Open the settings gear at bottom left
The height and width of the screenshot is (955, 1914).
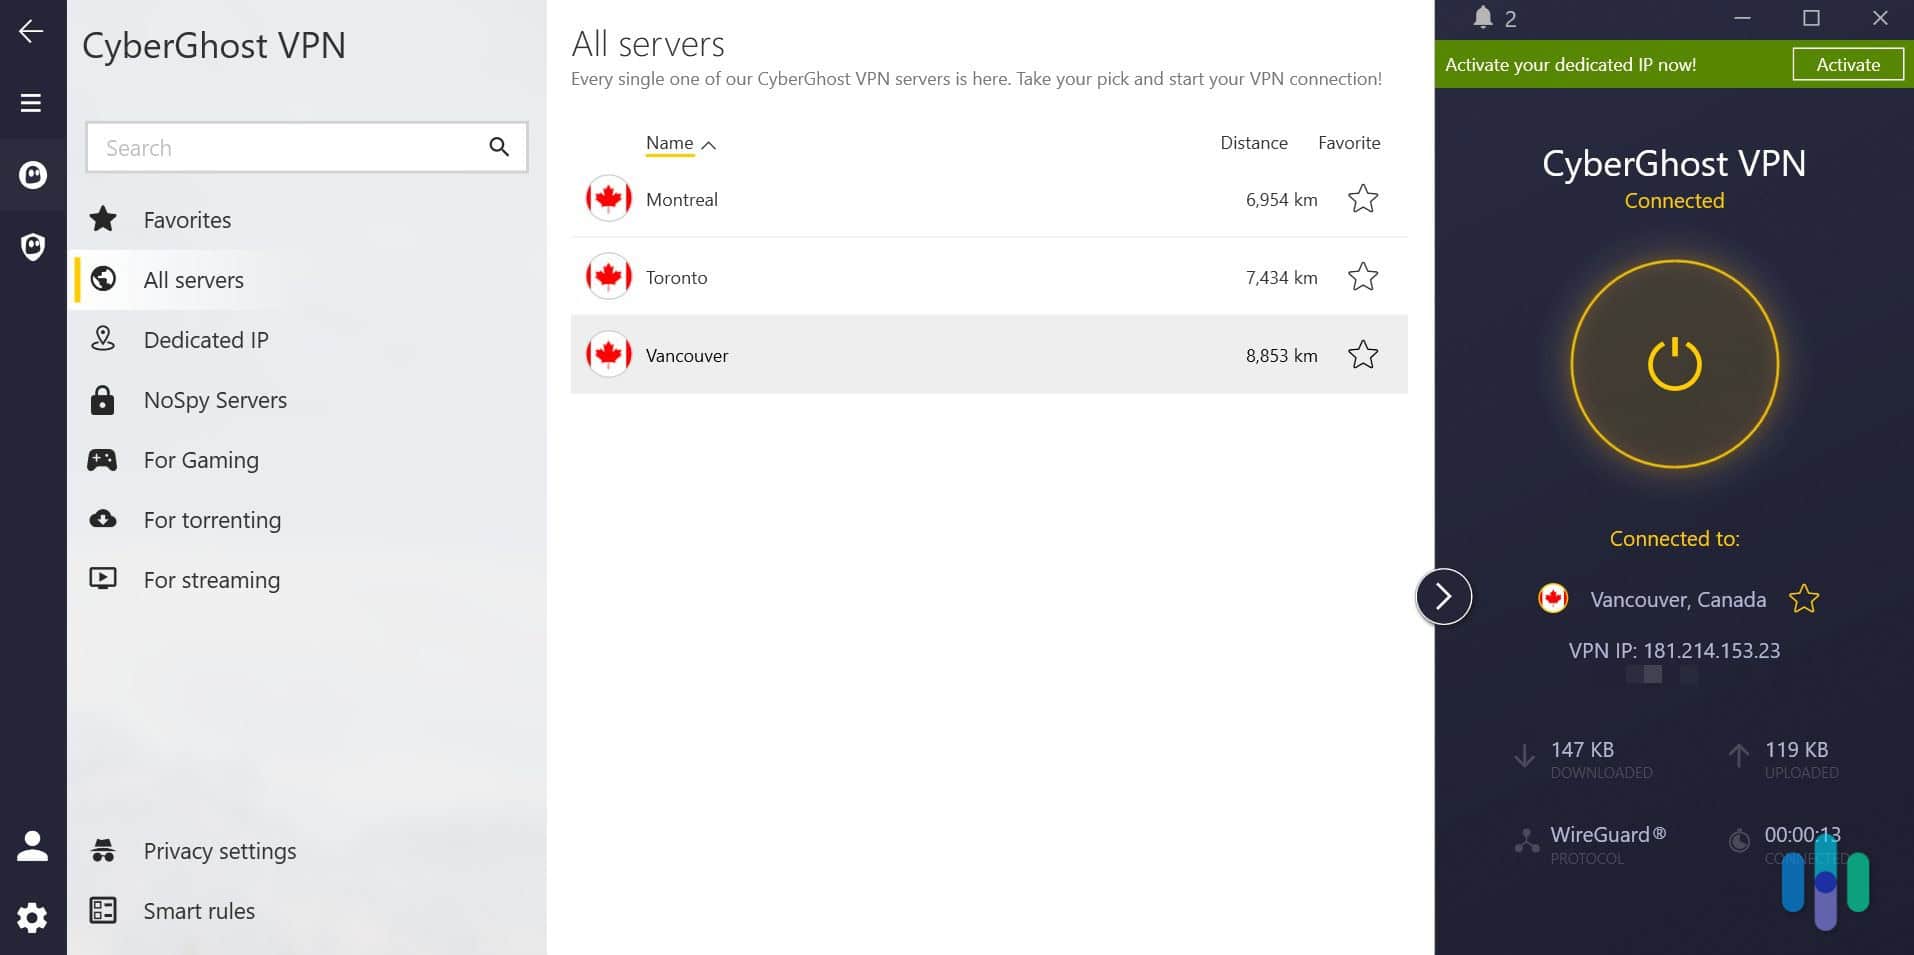tap(32, 917)
